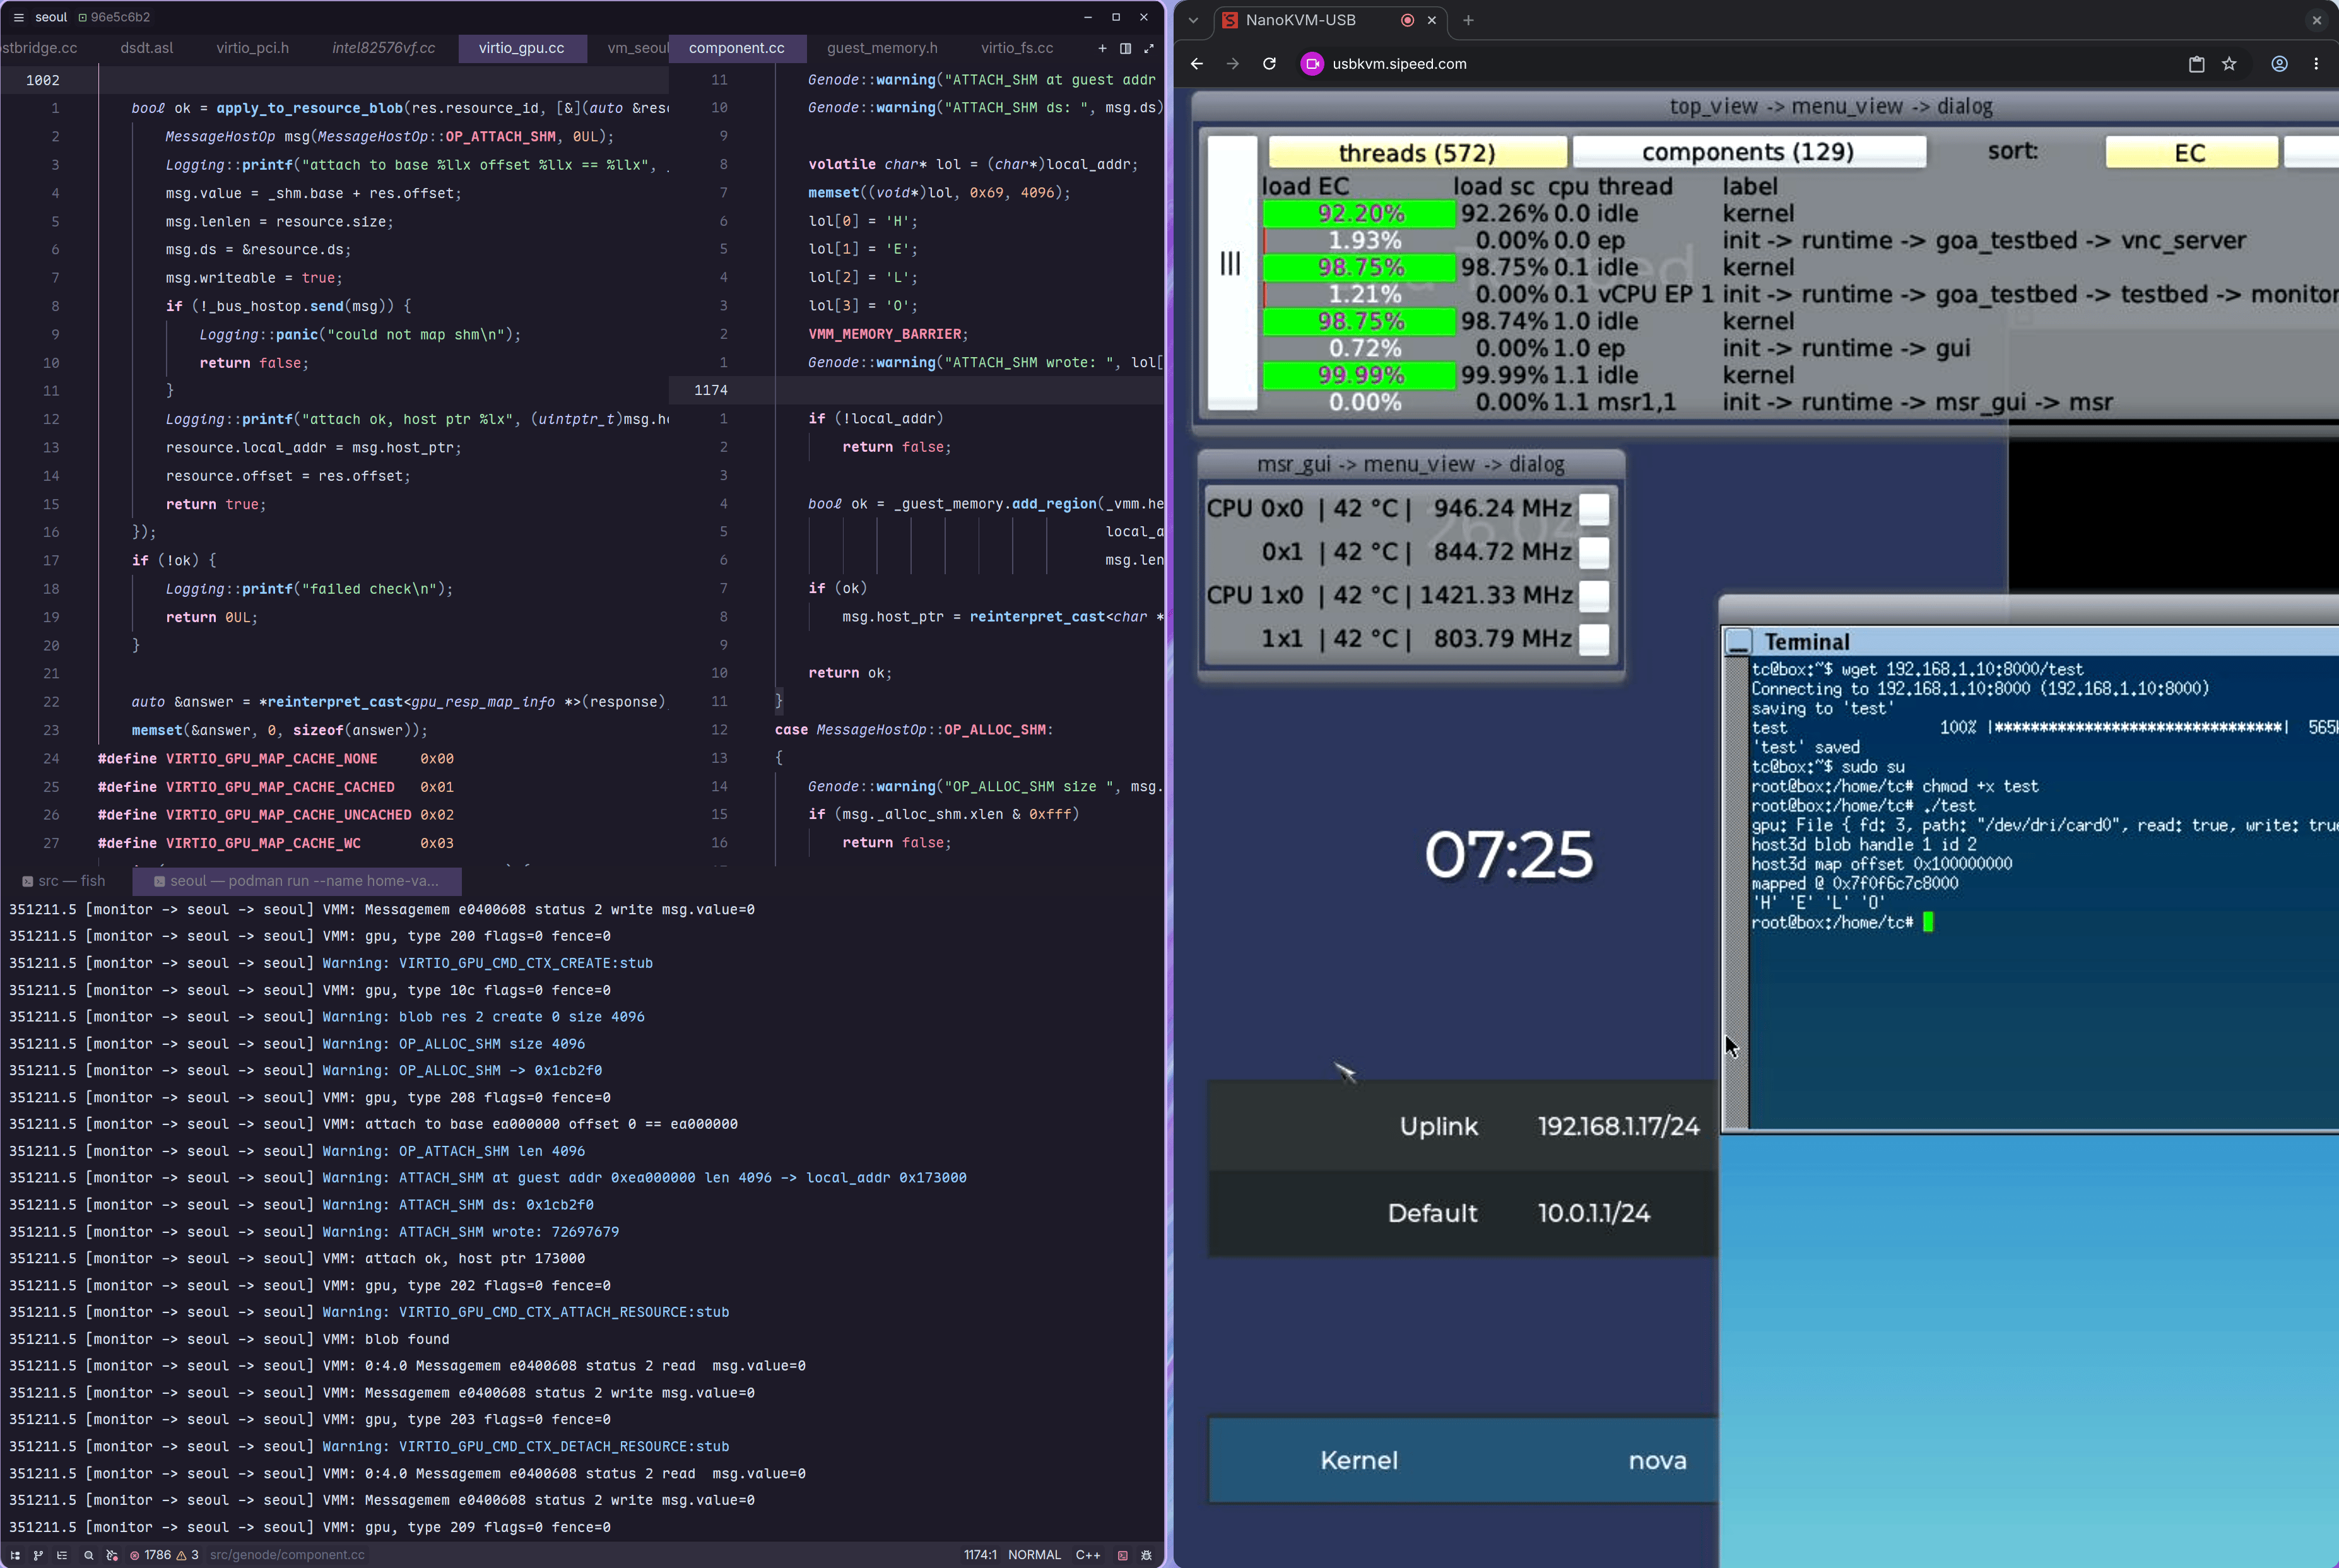Open the git branch panel icon
2339x1568 pixels.
[x=38, y=1555]
